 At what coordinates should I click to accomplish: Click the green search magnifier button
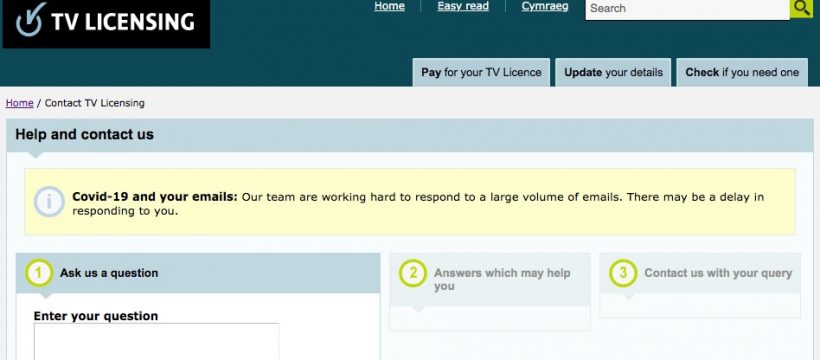[801, 8]
